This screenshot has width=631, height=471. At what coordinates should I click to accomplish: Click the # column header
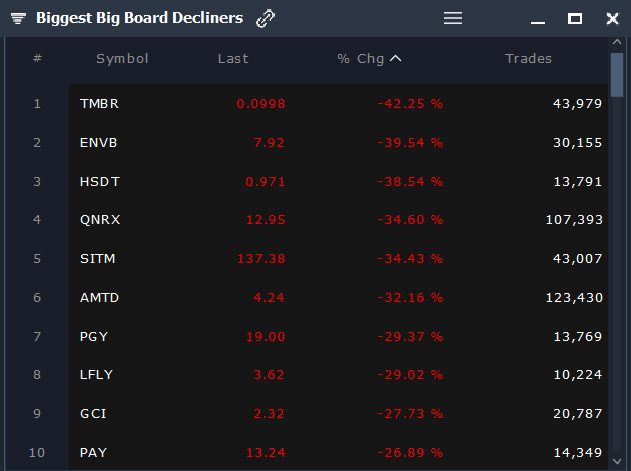(37, 59)
